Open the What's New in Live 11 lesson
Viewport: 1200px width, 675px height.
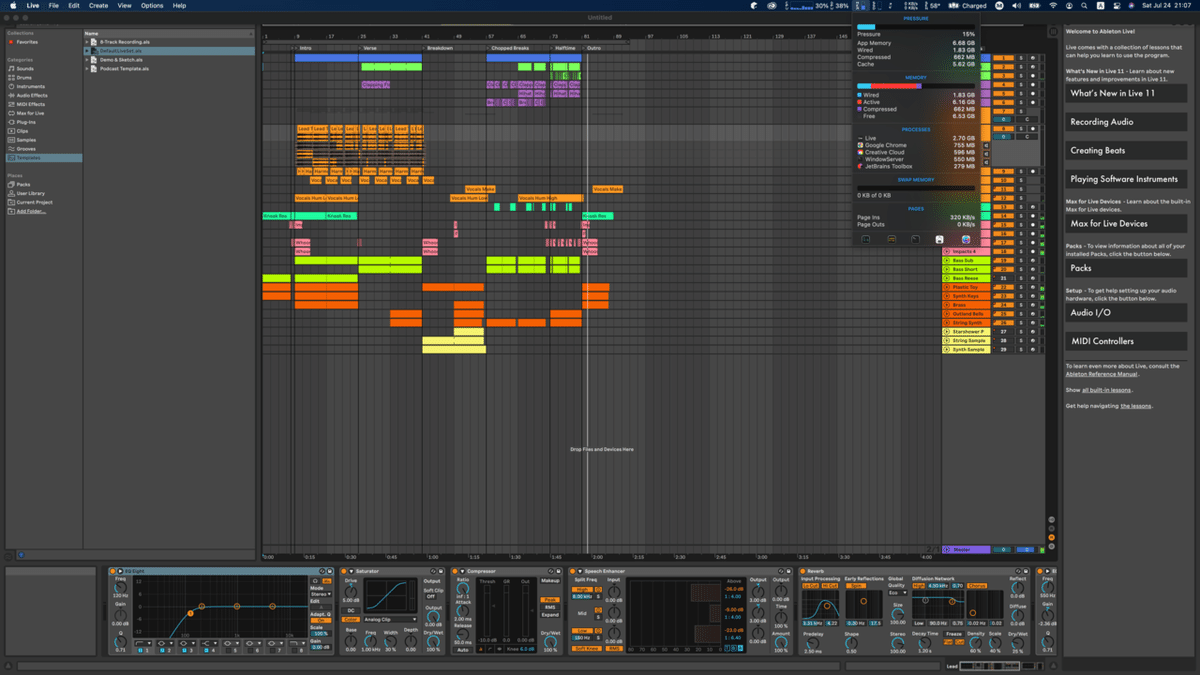1126,93
